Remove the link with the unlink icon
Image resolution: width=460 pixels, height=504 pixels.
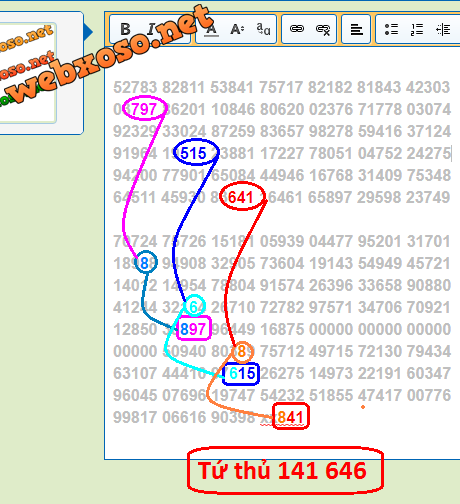pos(323,30)
